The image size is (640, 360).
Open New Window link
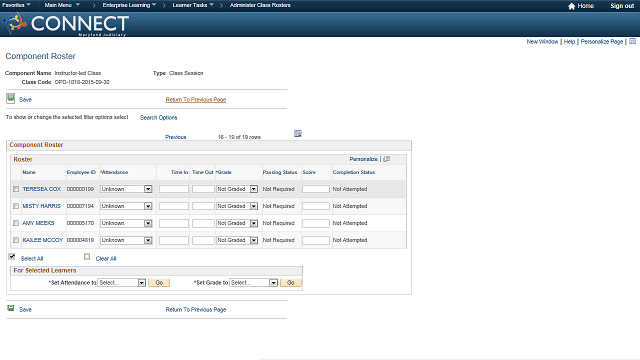coord(542,42)
